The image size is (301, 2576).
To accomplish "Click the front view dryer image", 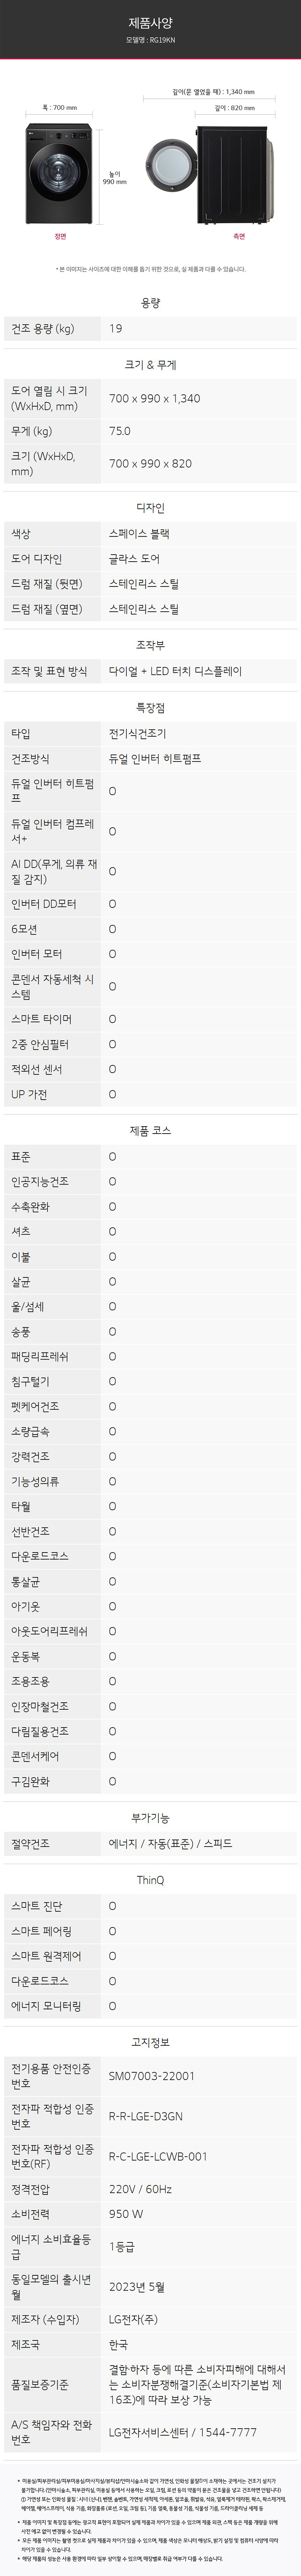I will [60, 174].
